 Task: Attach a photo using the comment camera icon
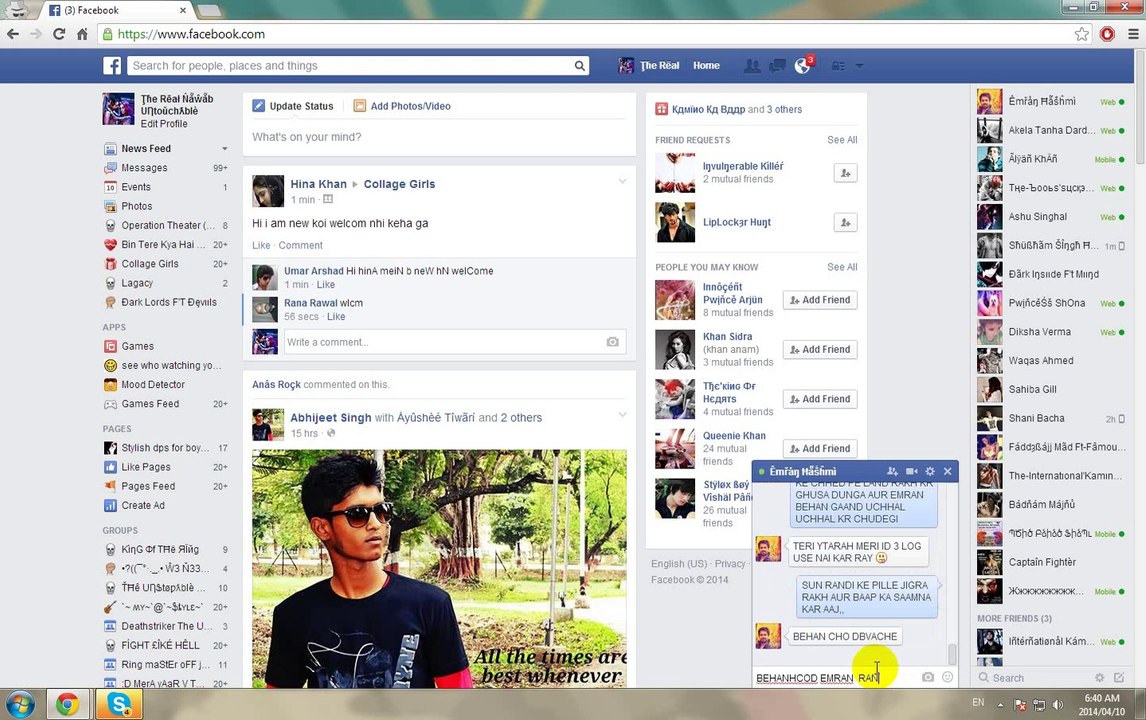point(612,342)
